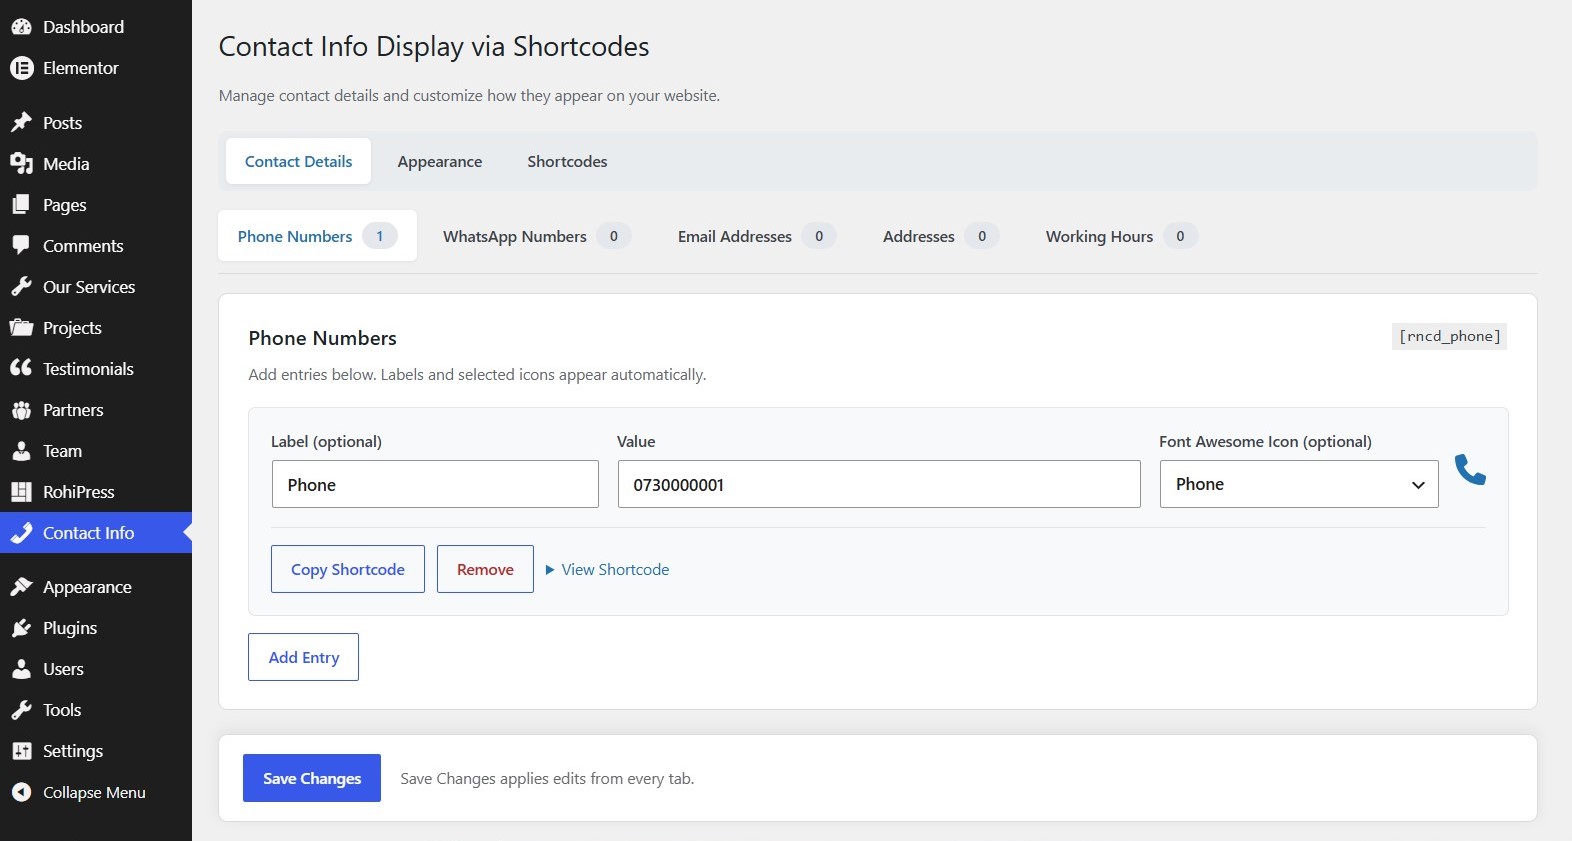
Task: Click the Media library icon
Action: pos(21,164)
